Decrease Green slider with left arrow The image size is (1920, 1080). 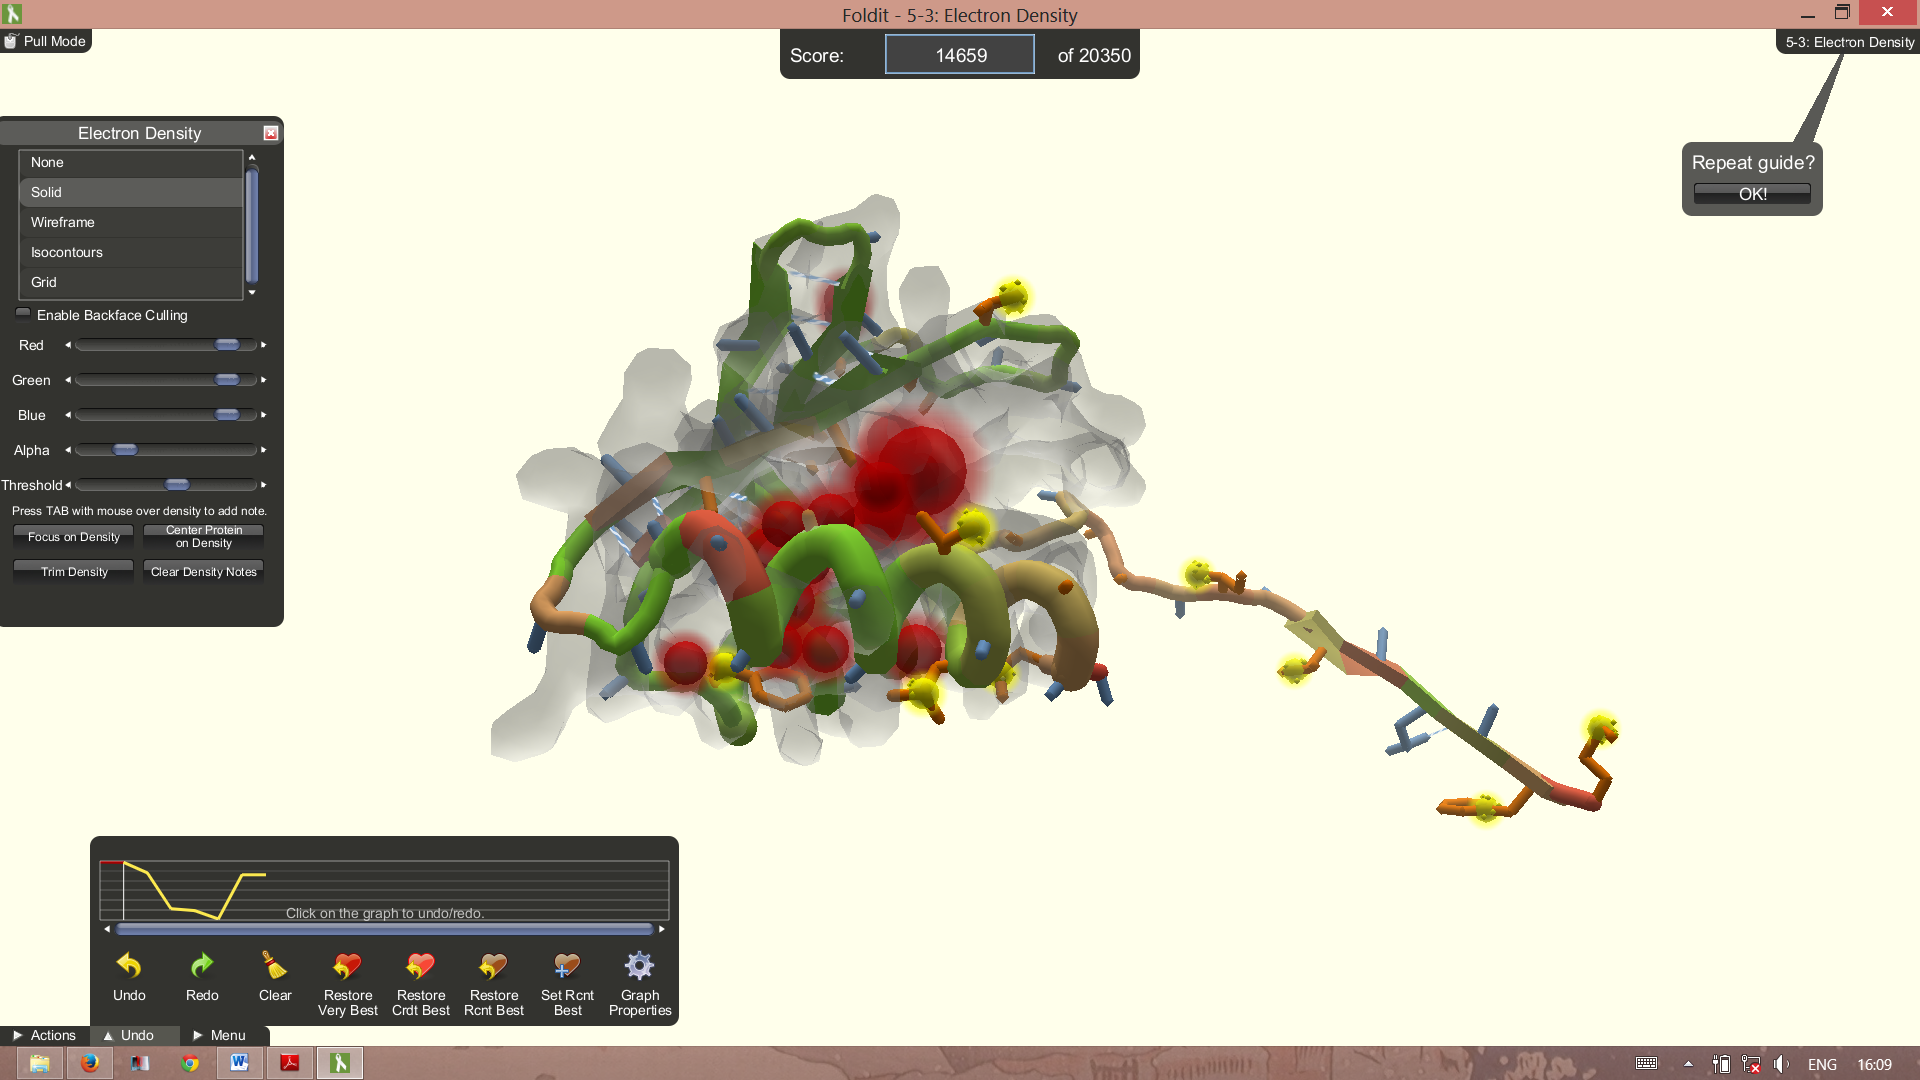[68, 380]
